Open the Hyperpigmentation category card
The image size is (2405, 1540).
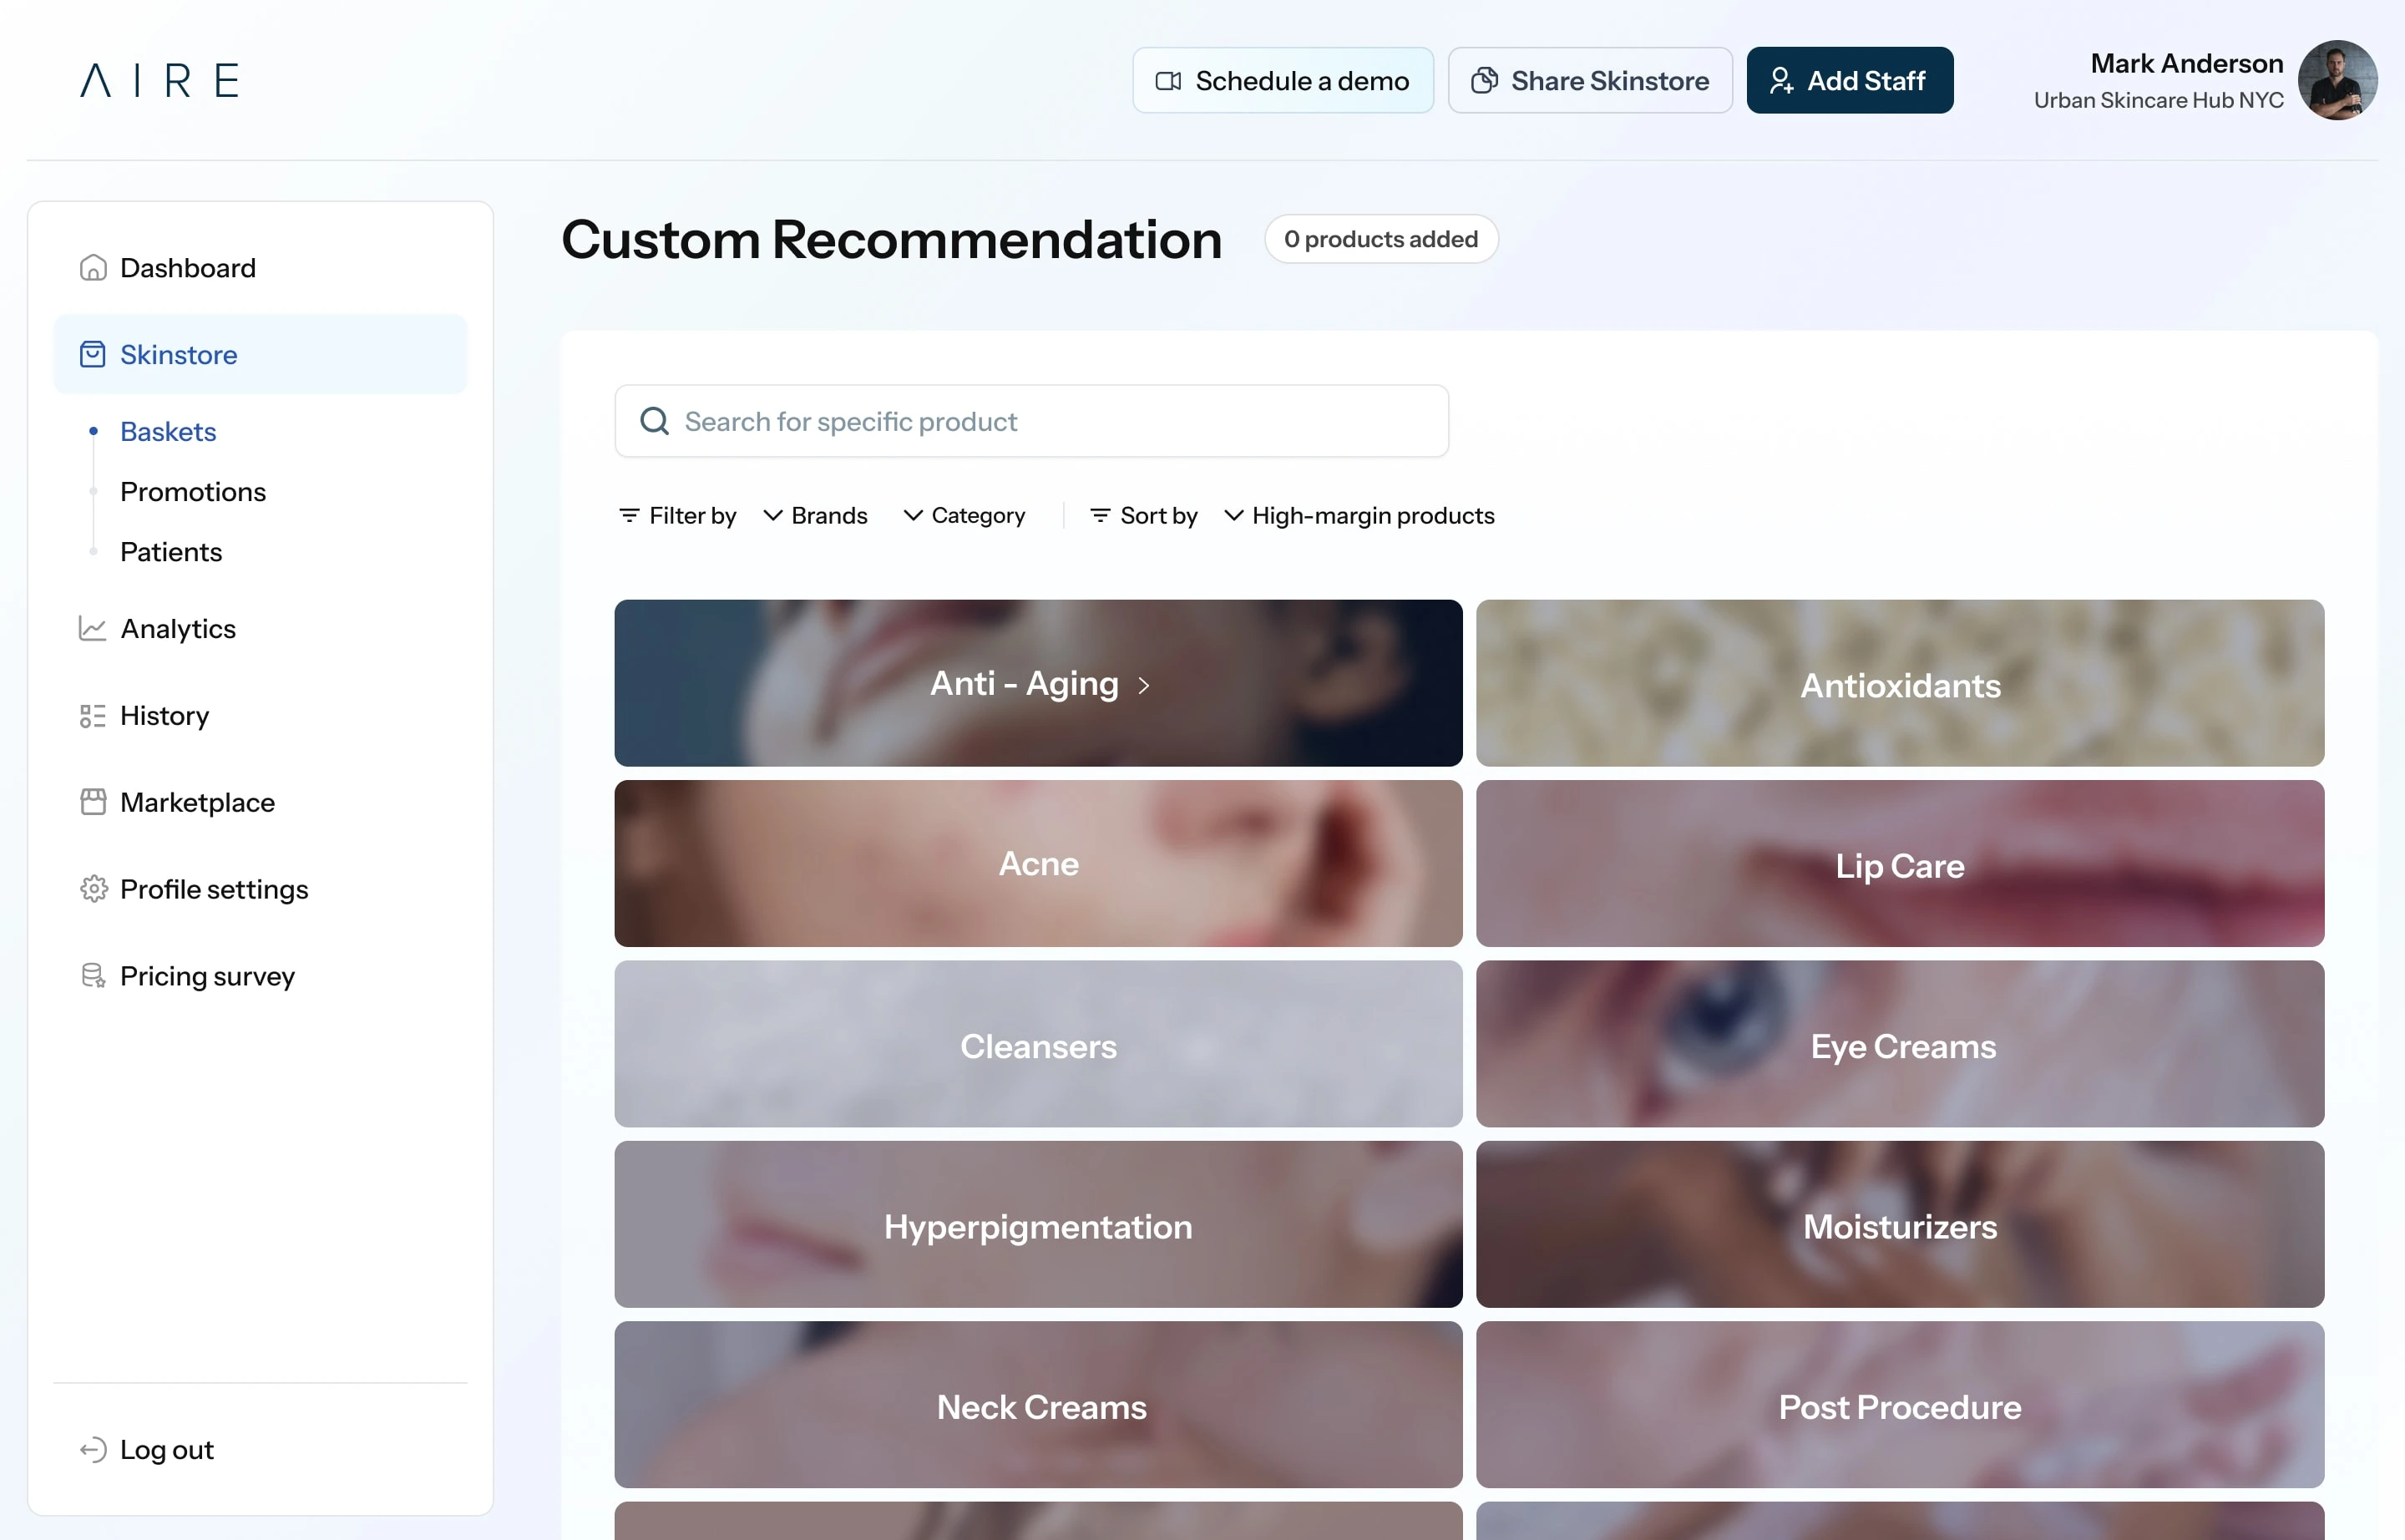coord(1038,1224)
